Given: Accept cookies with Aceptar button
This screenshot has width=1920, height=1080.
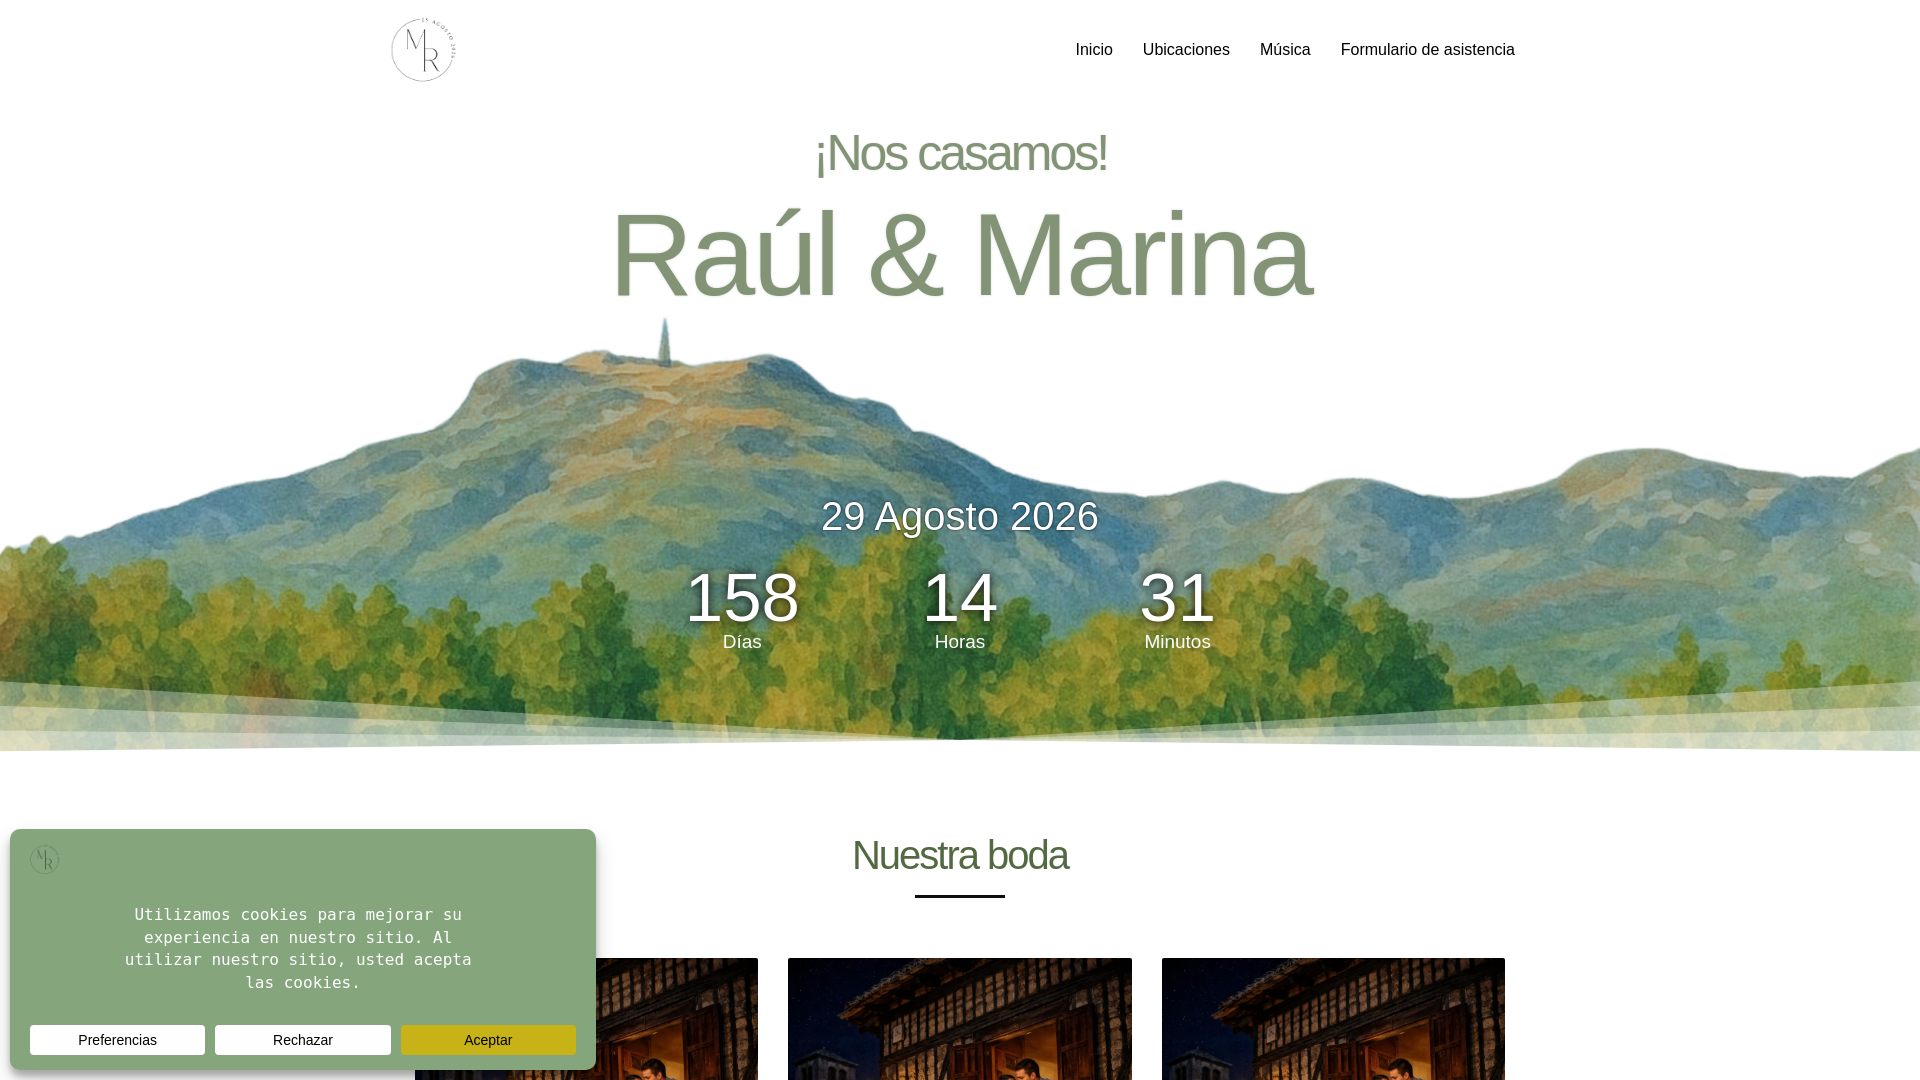Looking at the screenshot, I should click(x=488, y=1040).
